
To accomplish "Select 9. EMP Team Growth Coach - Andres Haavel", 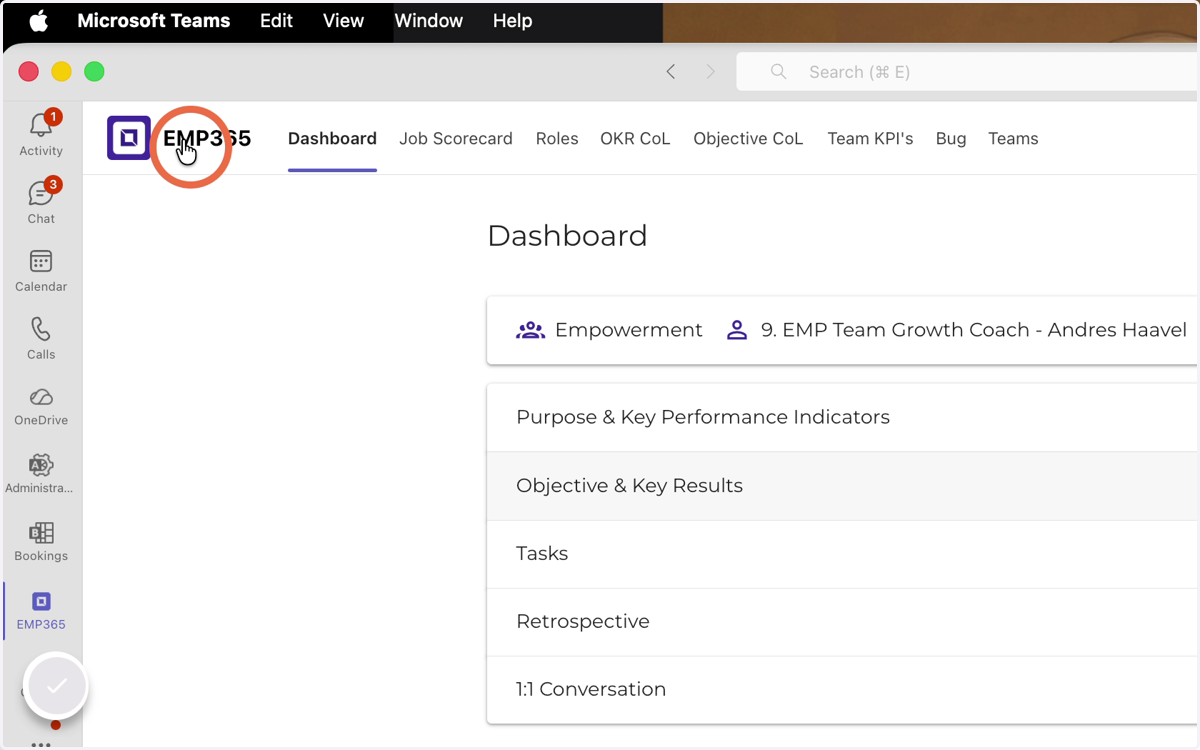I will (x=974, y=330).
